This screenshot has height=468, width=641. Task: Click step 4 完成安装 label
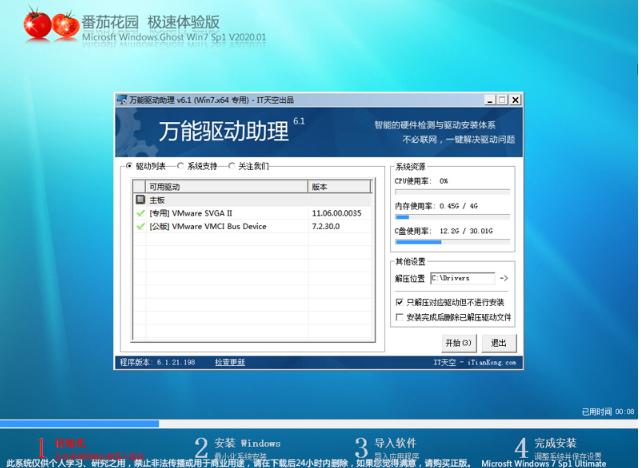click(x=556, y=443)
